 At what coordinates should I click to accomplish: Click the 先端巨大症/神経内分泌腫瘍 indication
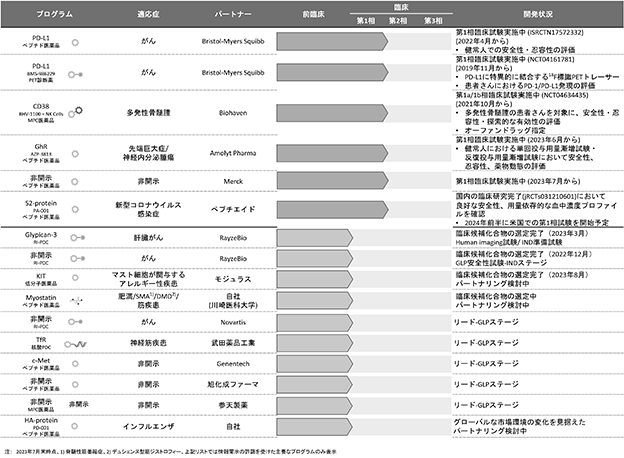[x=148, y=153]
